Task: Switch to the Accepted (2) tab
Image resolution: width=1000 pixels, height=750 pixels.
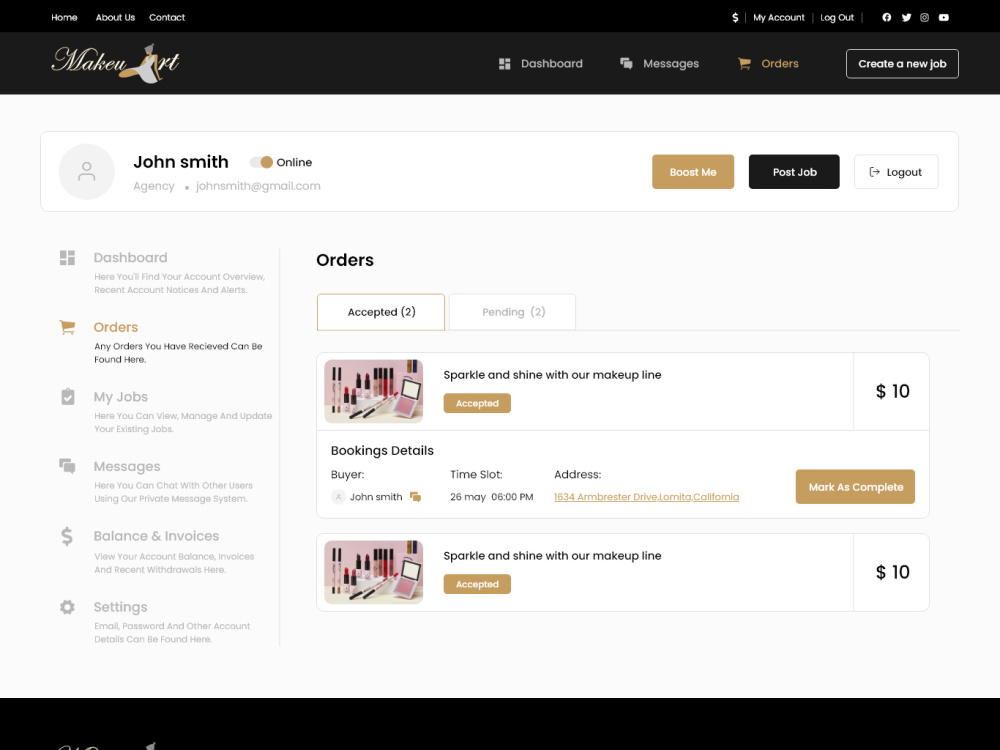Action: (381, 312)
